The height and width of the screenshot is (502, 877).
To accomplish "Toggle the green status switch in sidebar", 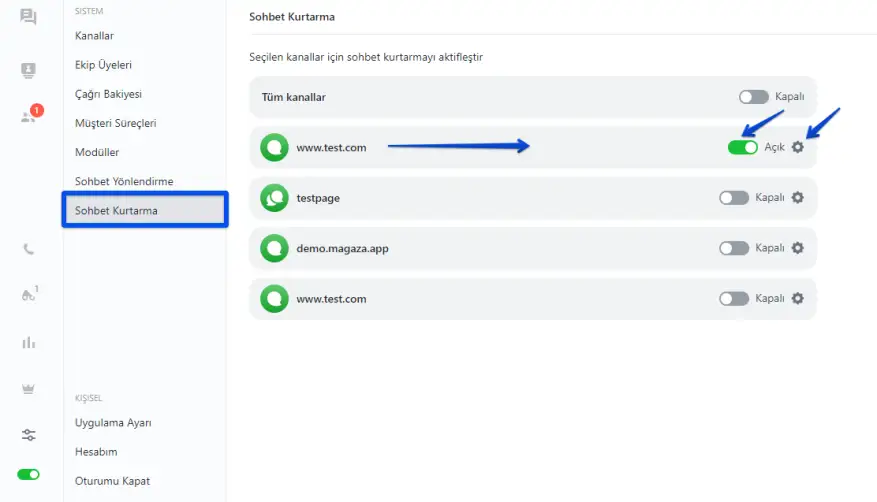I will [x=28, y=474].
